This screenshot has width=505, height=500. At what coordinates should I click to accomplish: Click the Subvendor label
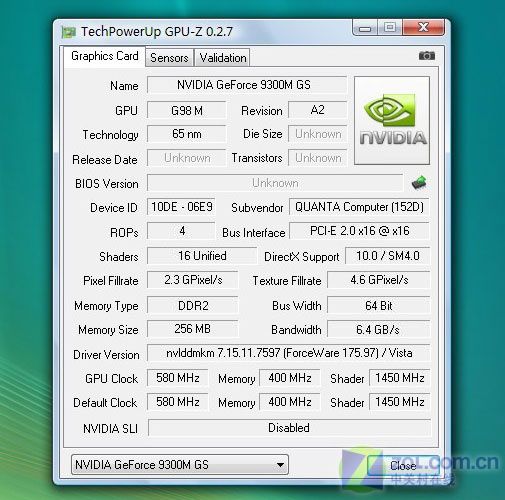click(x=257, y=208)
